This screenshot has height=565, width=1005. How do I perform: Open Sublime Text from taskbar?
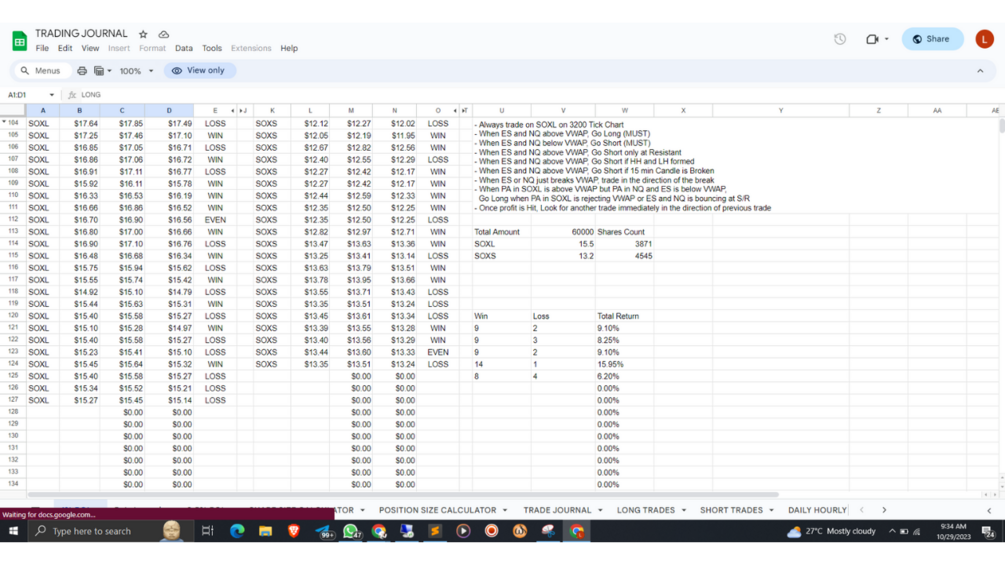pyautogui.click(x=435, y=531)
